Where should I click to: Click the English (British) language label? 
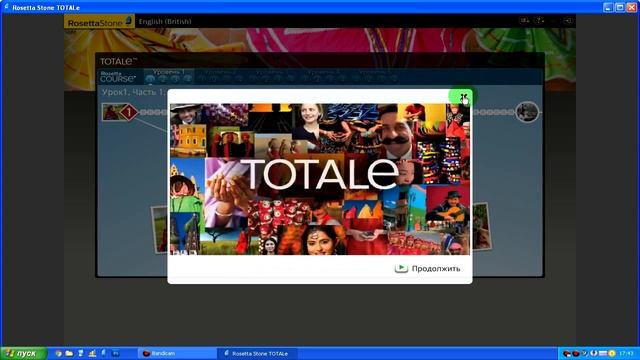pyautogui.click(x=165, y=22)
